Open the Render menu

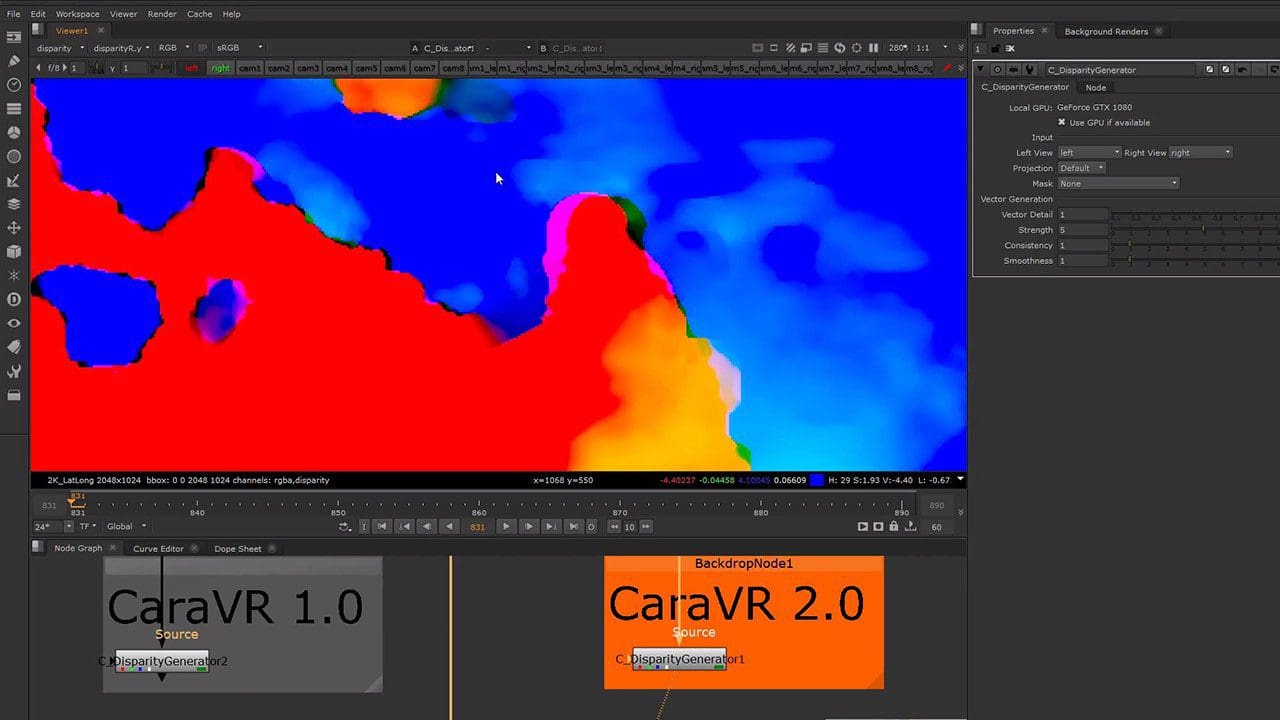[x=162, y=14]
